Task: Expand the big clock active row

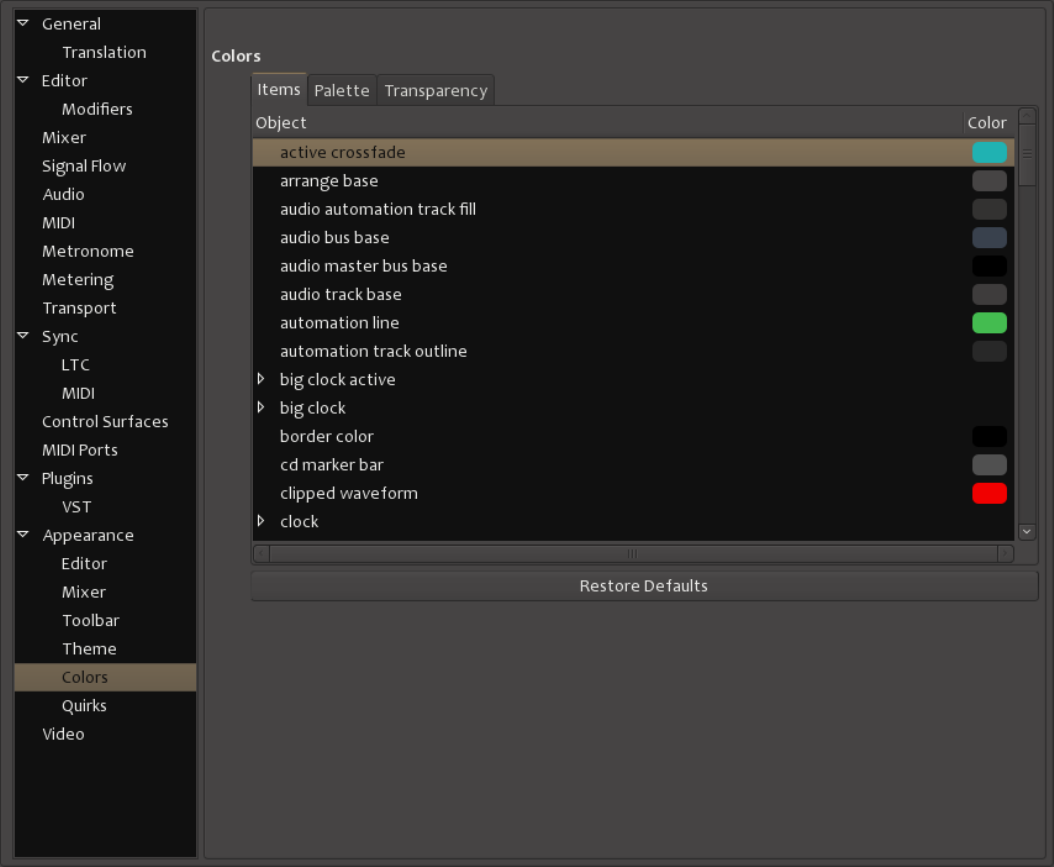Action: click(x=261, y=379)
